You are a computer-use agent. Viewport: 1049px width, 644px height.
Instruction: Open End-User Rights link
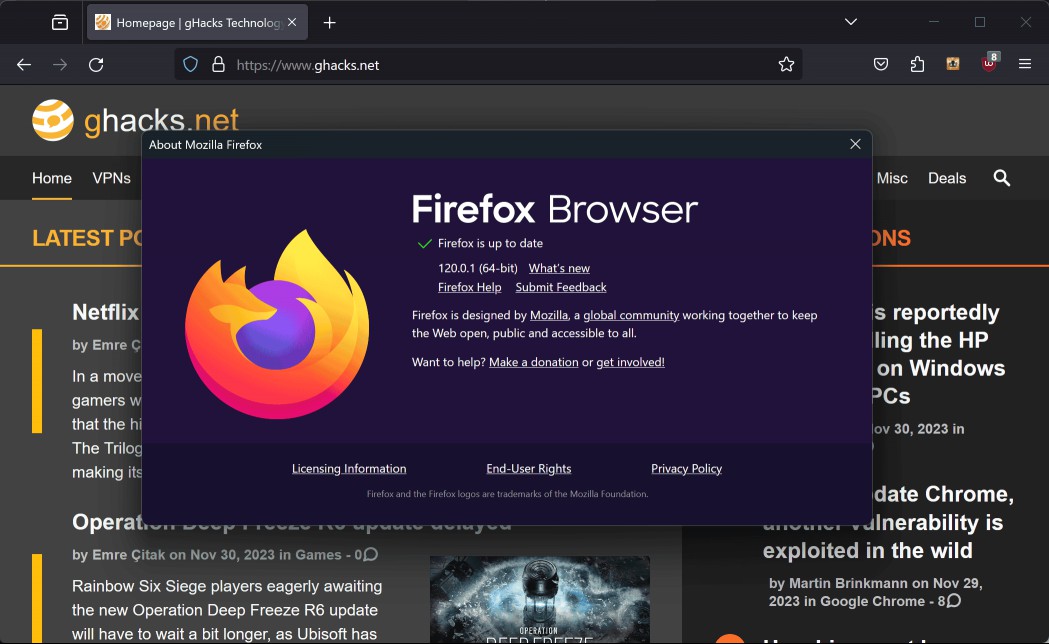pos(529,469)
